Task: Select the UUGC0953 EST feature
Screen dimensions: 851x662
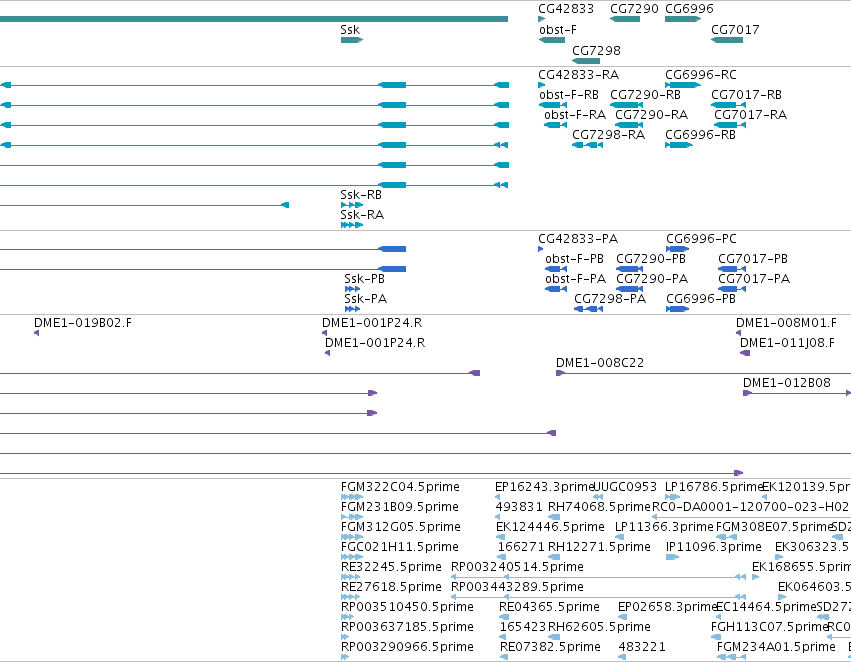Action: click(598, 497)
